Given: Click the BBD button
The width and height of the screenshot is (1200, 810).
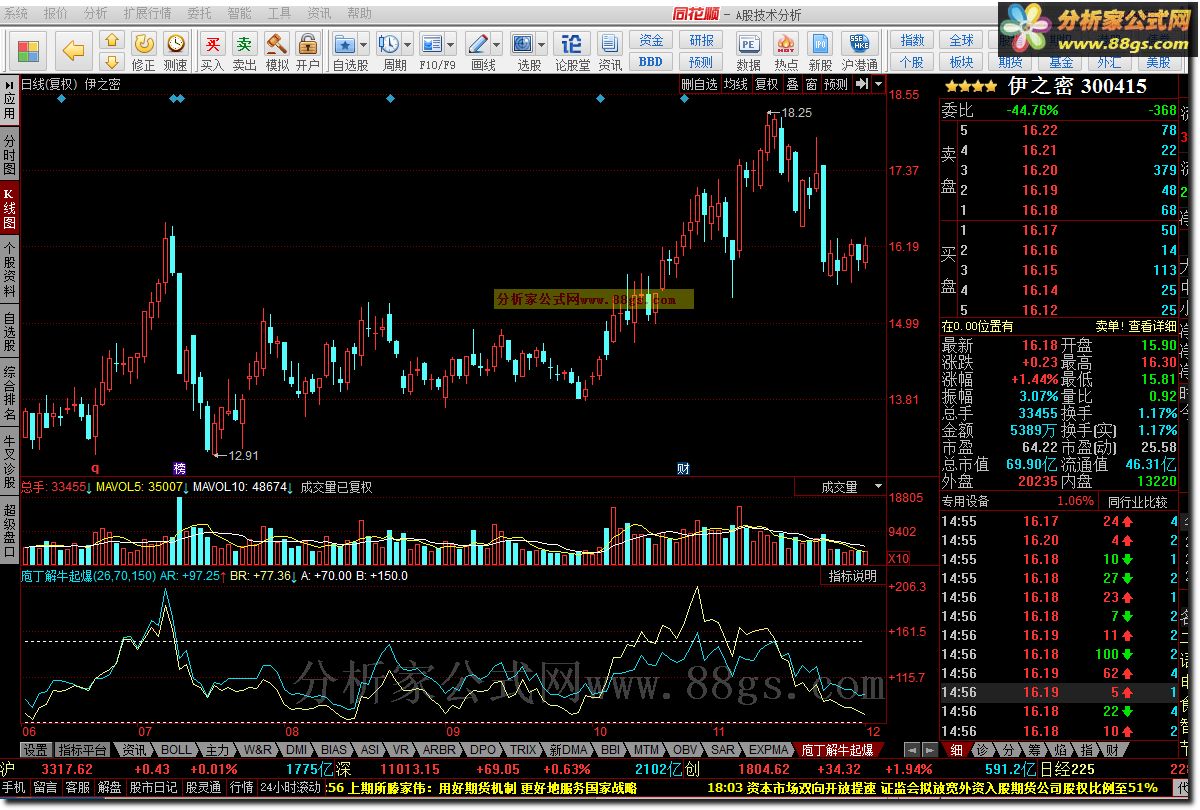Looking at the screenshot, I should coord(652,62).
